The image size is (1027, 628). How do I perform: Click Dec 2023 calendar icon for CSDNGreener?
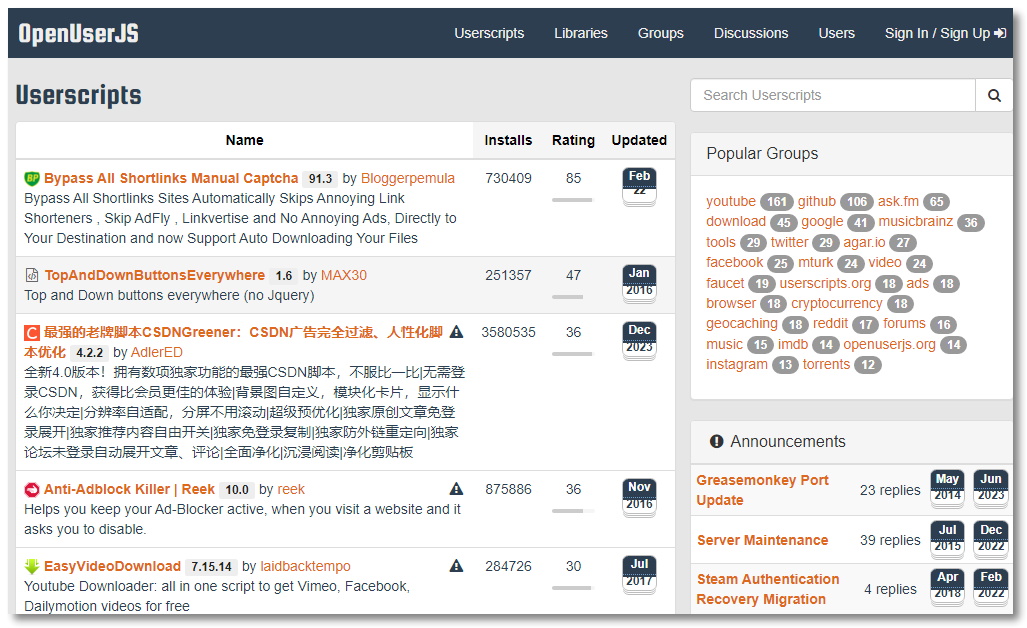click(639, 340)
